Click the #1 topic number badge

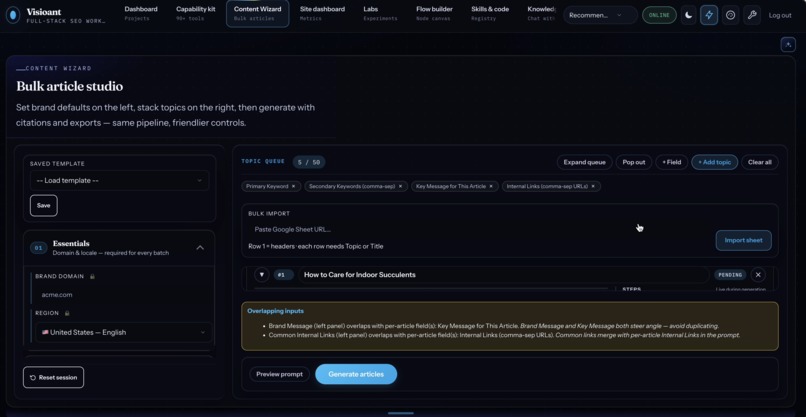283,275
